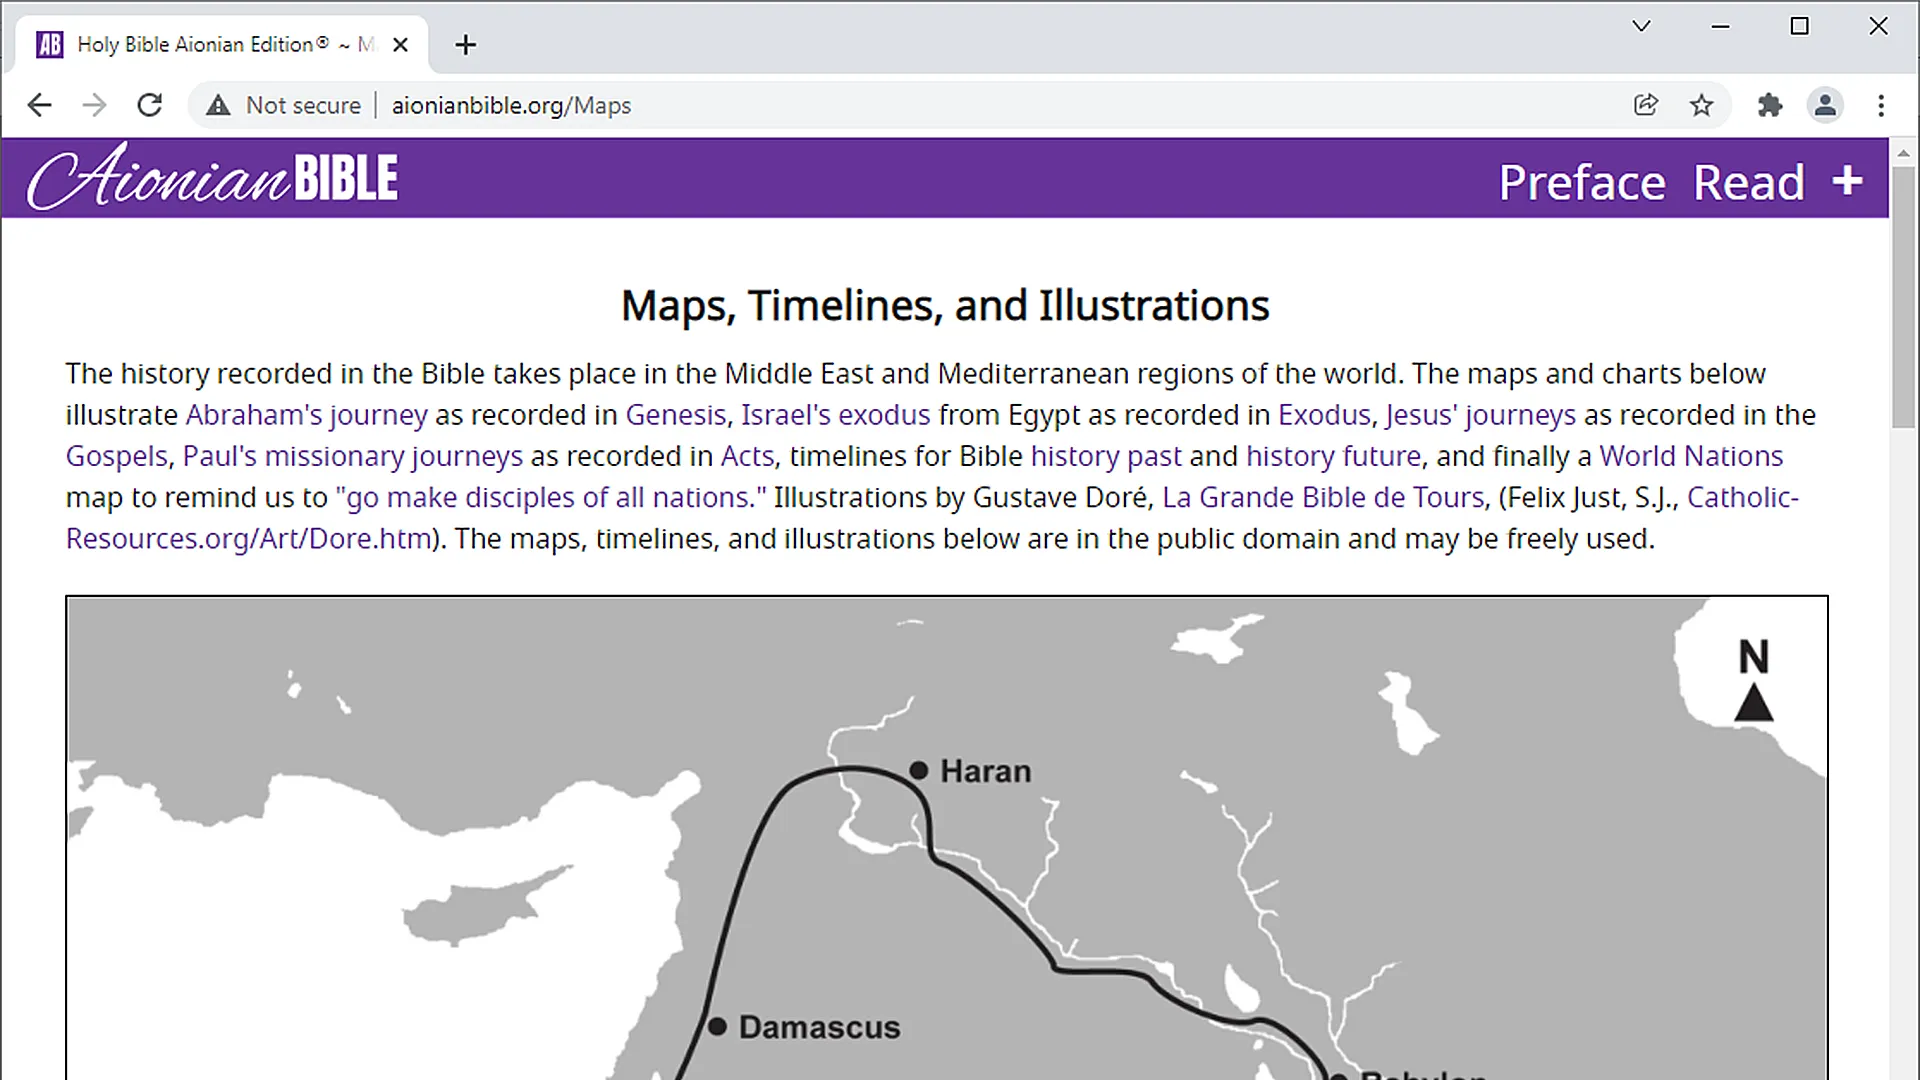Viewport: 1920px width, 1080px height.
Task: Follow the Jesus' journeys link
Action: pos(1480,415)
